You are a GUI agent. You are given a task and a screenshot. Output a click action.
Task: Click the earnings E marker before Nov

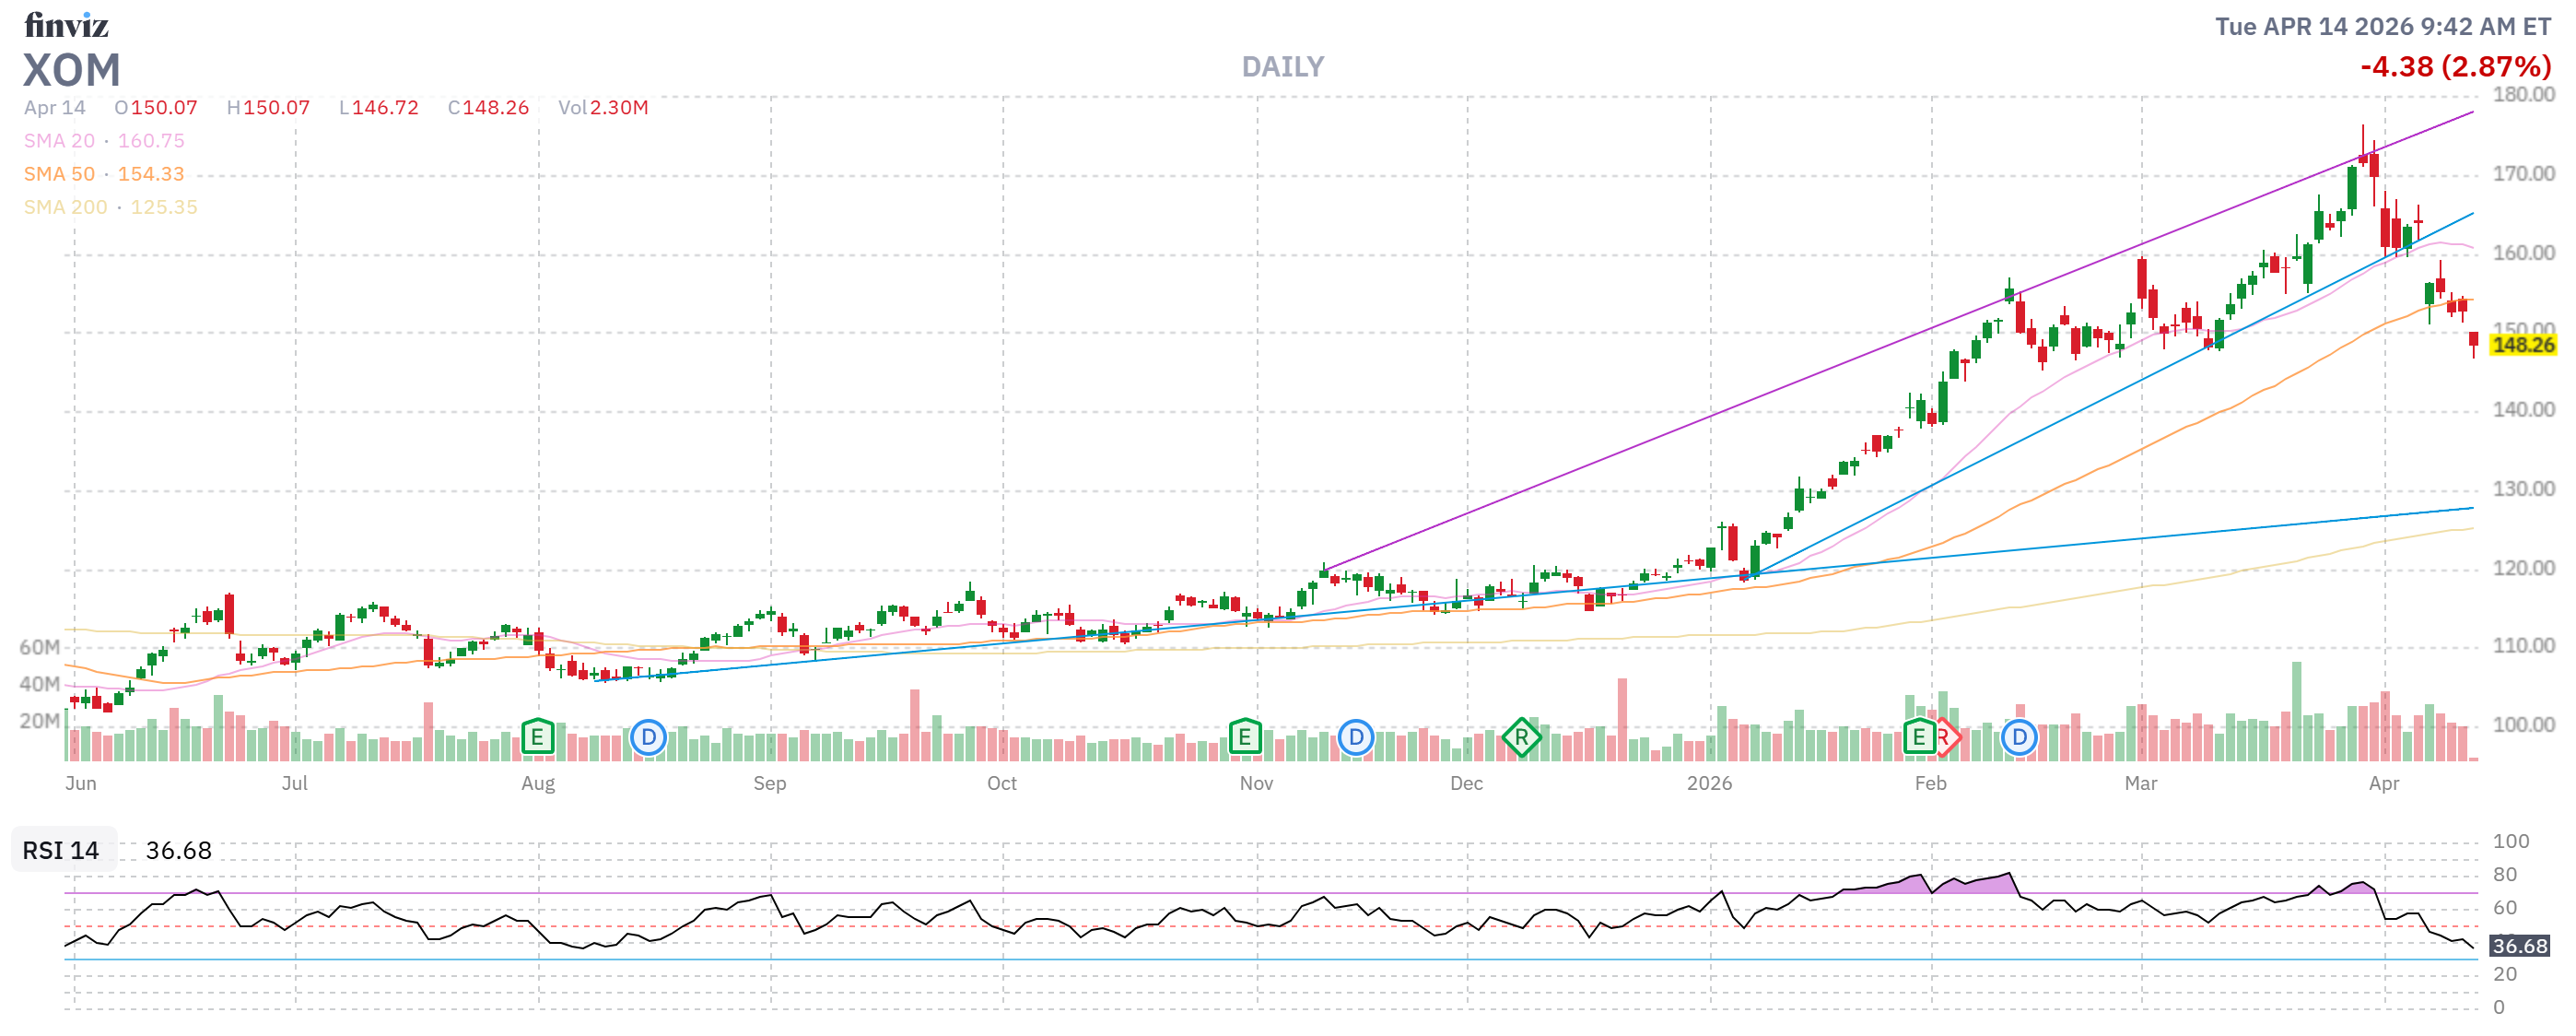click(1244, 738)
